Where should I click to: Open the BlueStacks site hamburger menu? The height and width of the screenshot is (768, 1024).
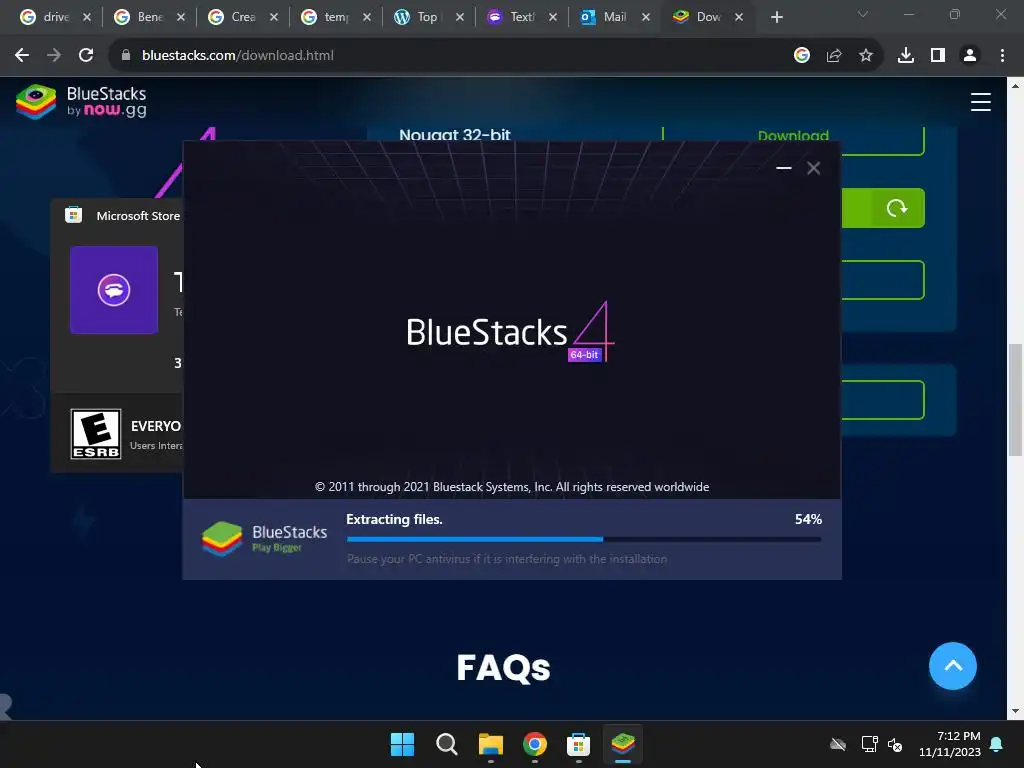pos(980,102)
